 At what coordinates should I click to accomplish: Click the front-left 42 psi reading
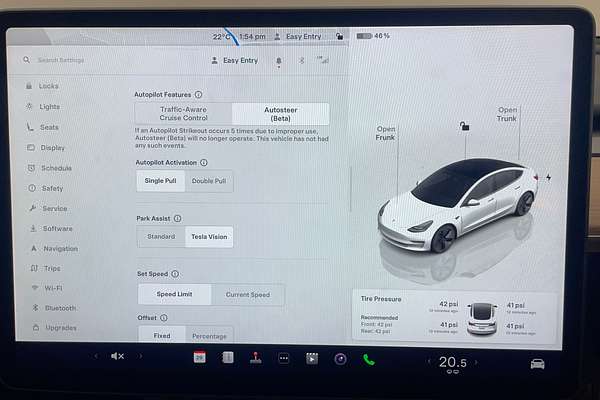pyautogui.click(x=448, y=304)
